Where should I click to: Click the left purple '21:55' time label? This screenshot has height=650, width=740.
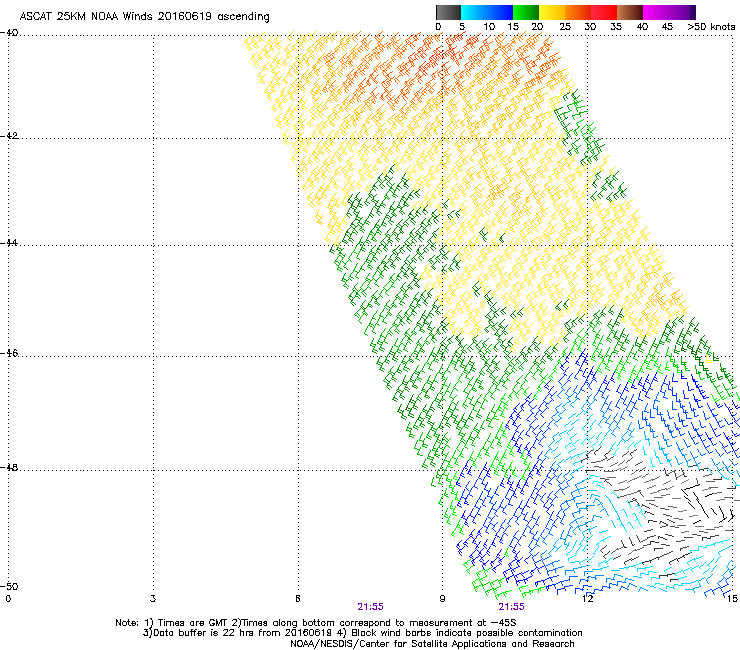(370, 607)
